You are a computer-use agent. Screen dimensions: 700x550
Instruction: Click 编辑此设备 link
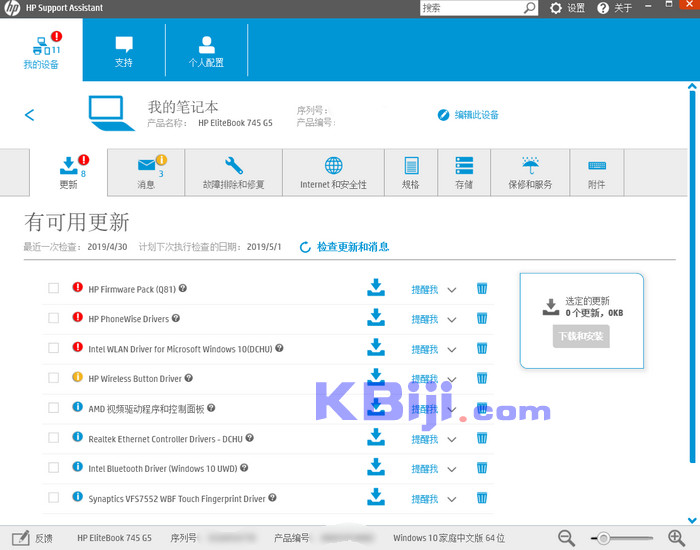[x=468, y=115]
